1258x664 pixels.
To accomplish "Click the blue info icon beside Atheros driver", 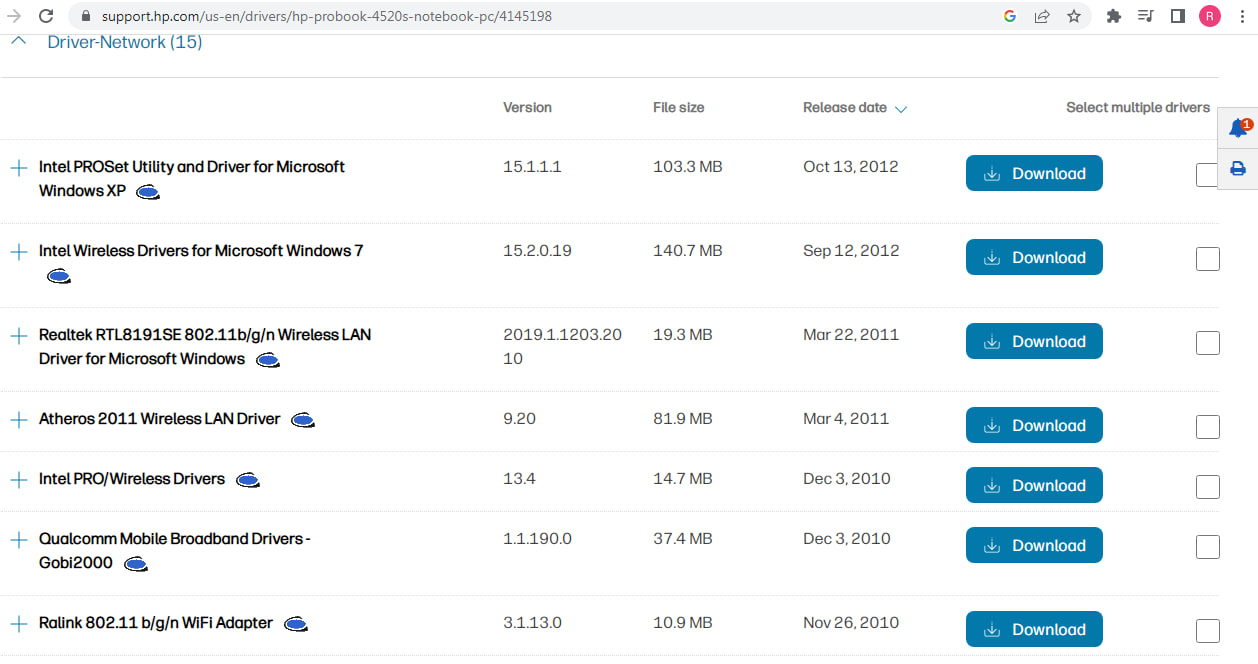I will [303, 420].
